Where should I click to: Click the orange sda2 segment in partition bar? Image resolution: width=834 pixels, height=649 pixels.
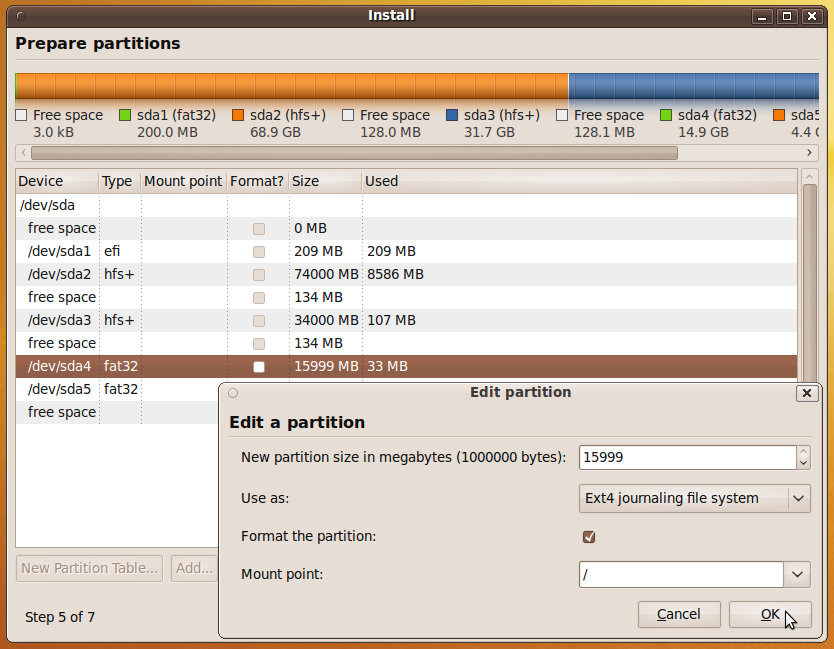click(293, 87)
